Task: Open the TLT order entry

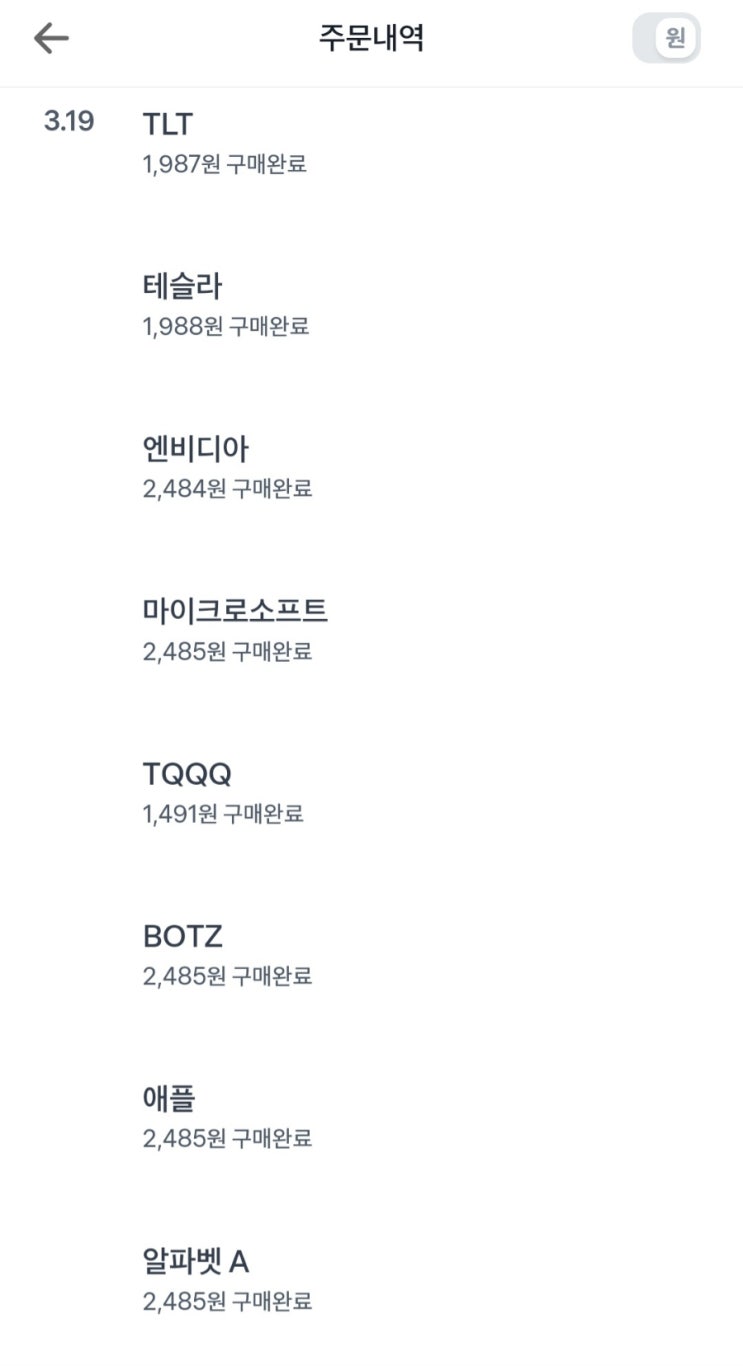Action: (168, 124)
